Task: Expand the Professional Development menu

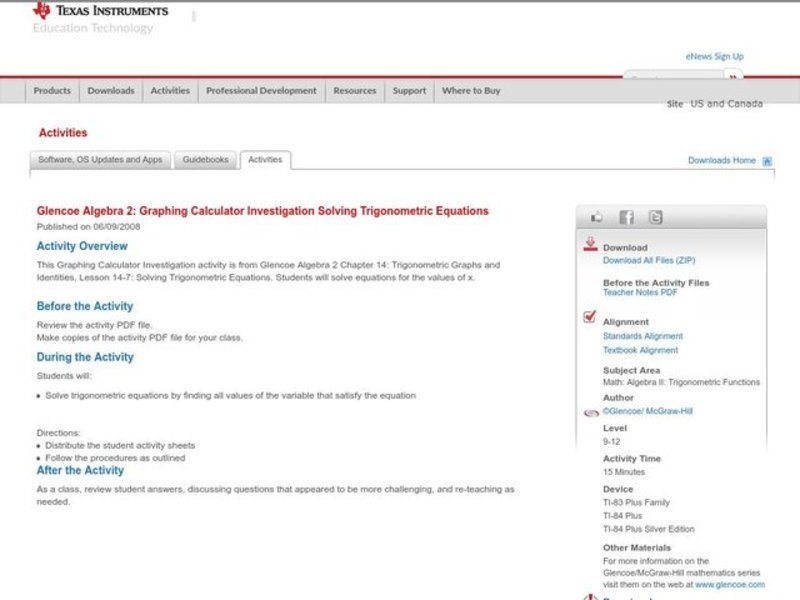Action: (x=261, y=91)
